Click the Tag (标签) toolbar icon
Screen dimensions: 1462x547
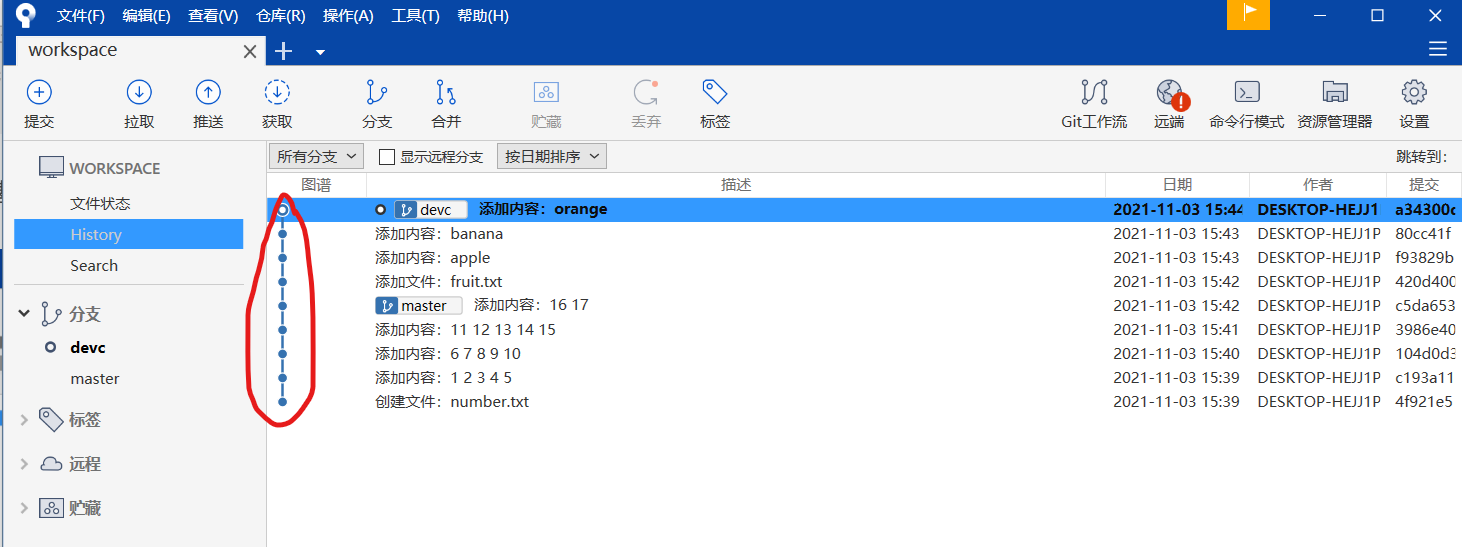[714, 93]
